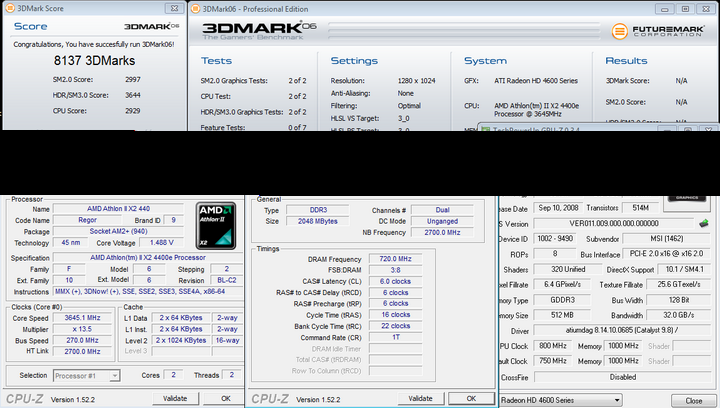Click the DC Mode field Unganged
This screenshot has width=720, height=408.
tap(442, 221)
